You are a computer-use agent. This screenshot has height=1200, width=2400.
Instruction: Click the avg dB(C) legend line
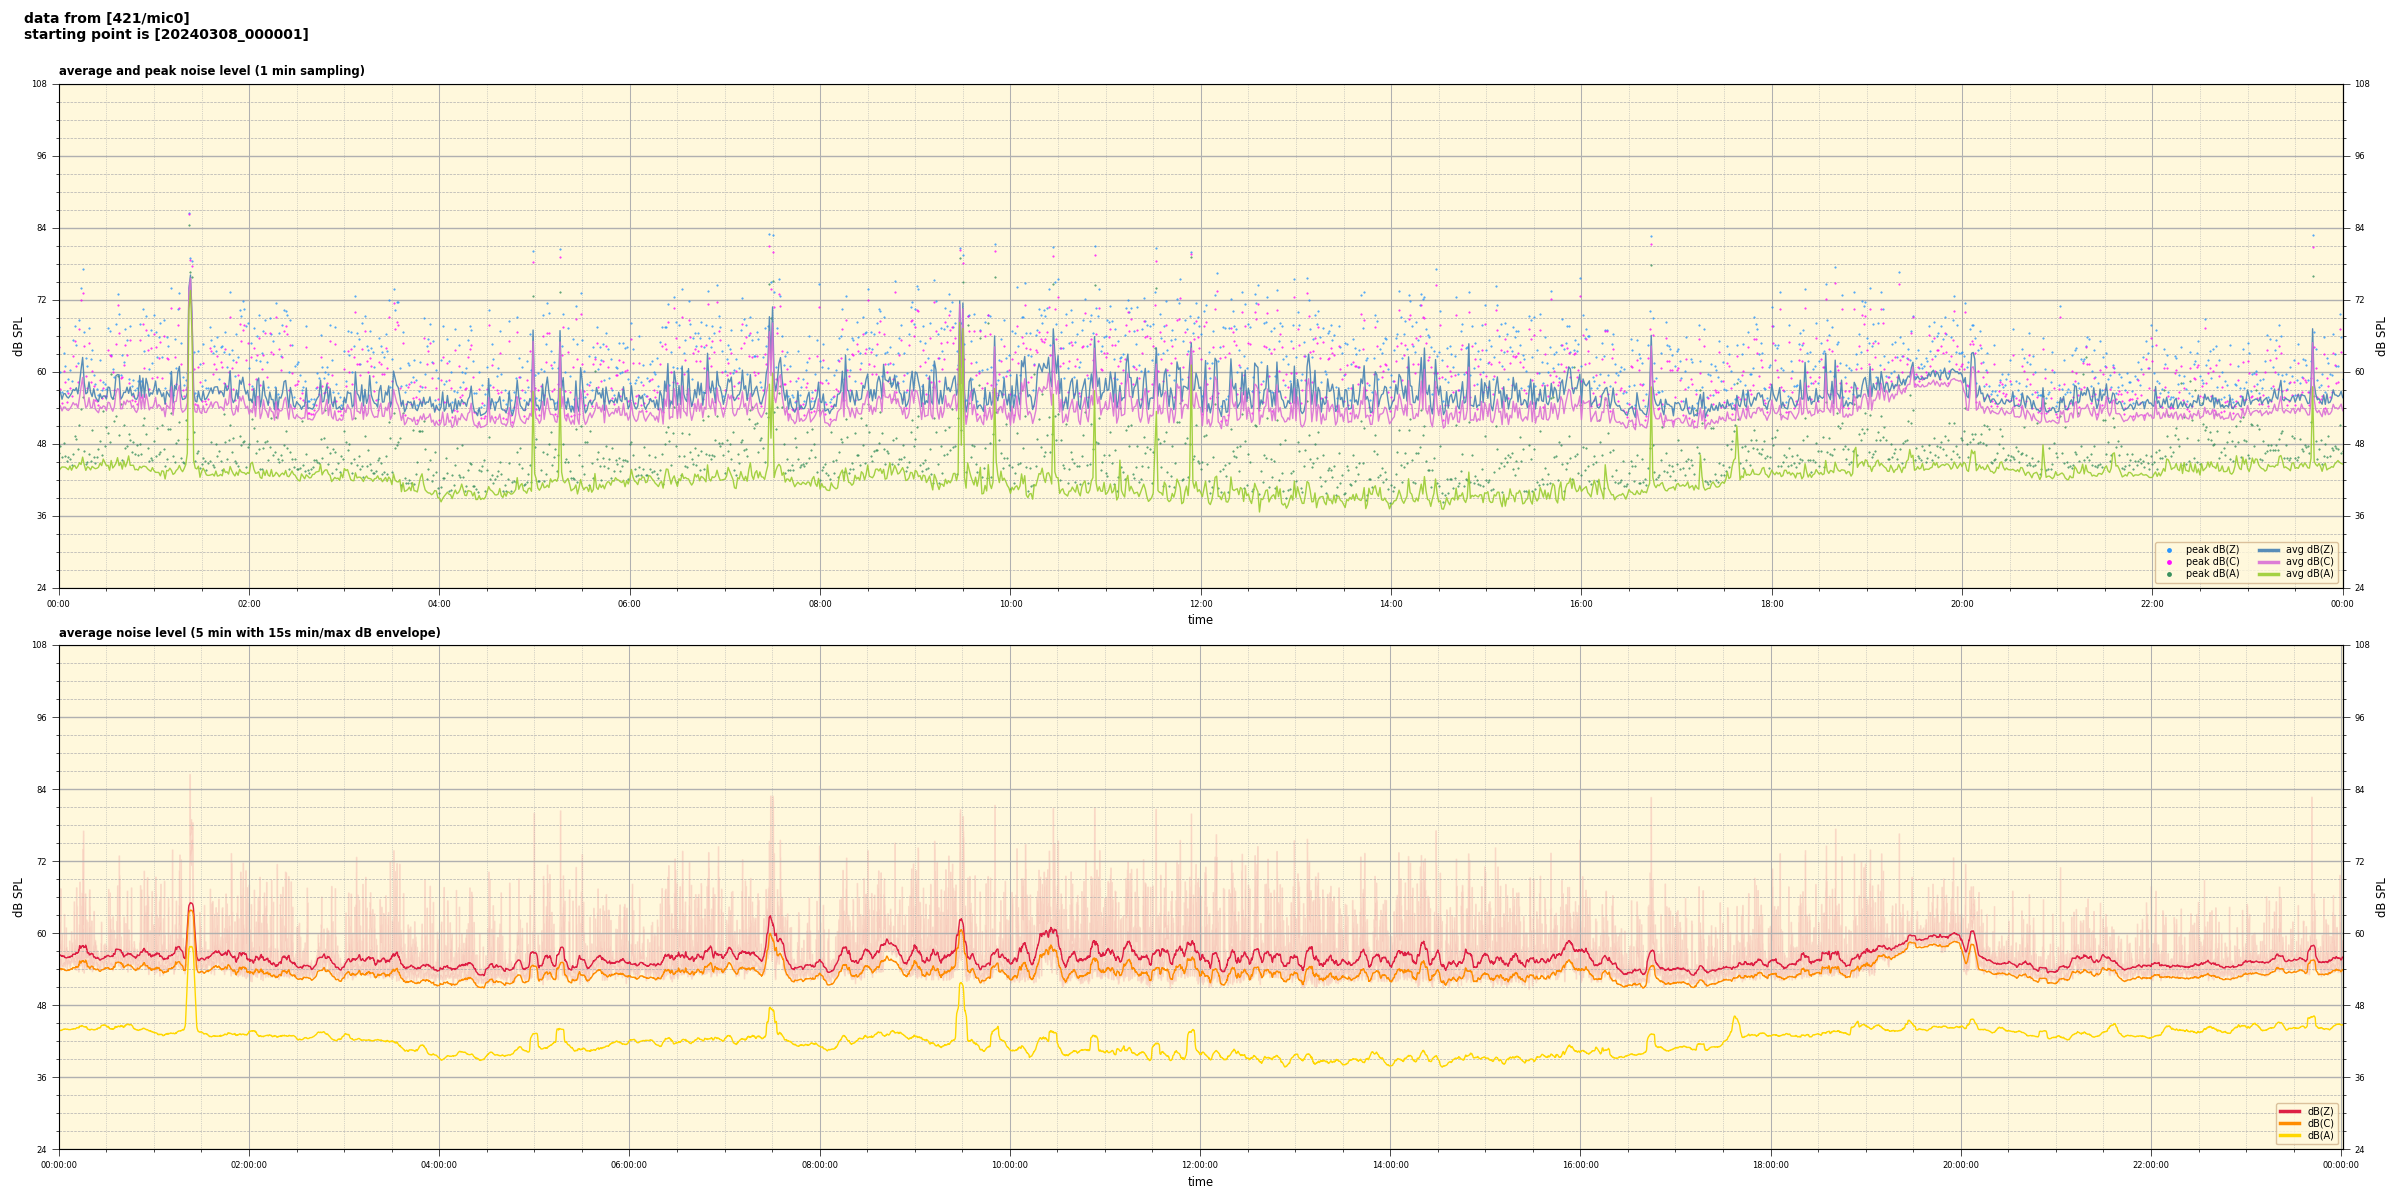point(2269,562)
